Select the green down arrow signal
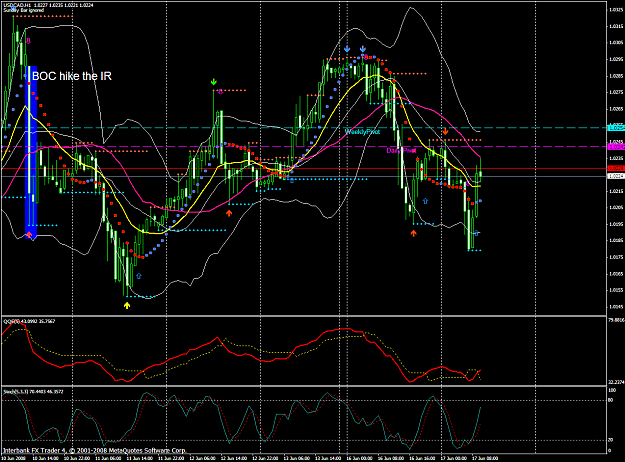 click(x=214, y=82)
